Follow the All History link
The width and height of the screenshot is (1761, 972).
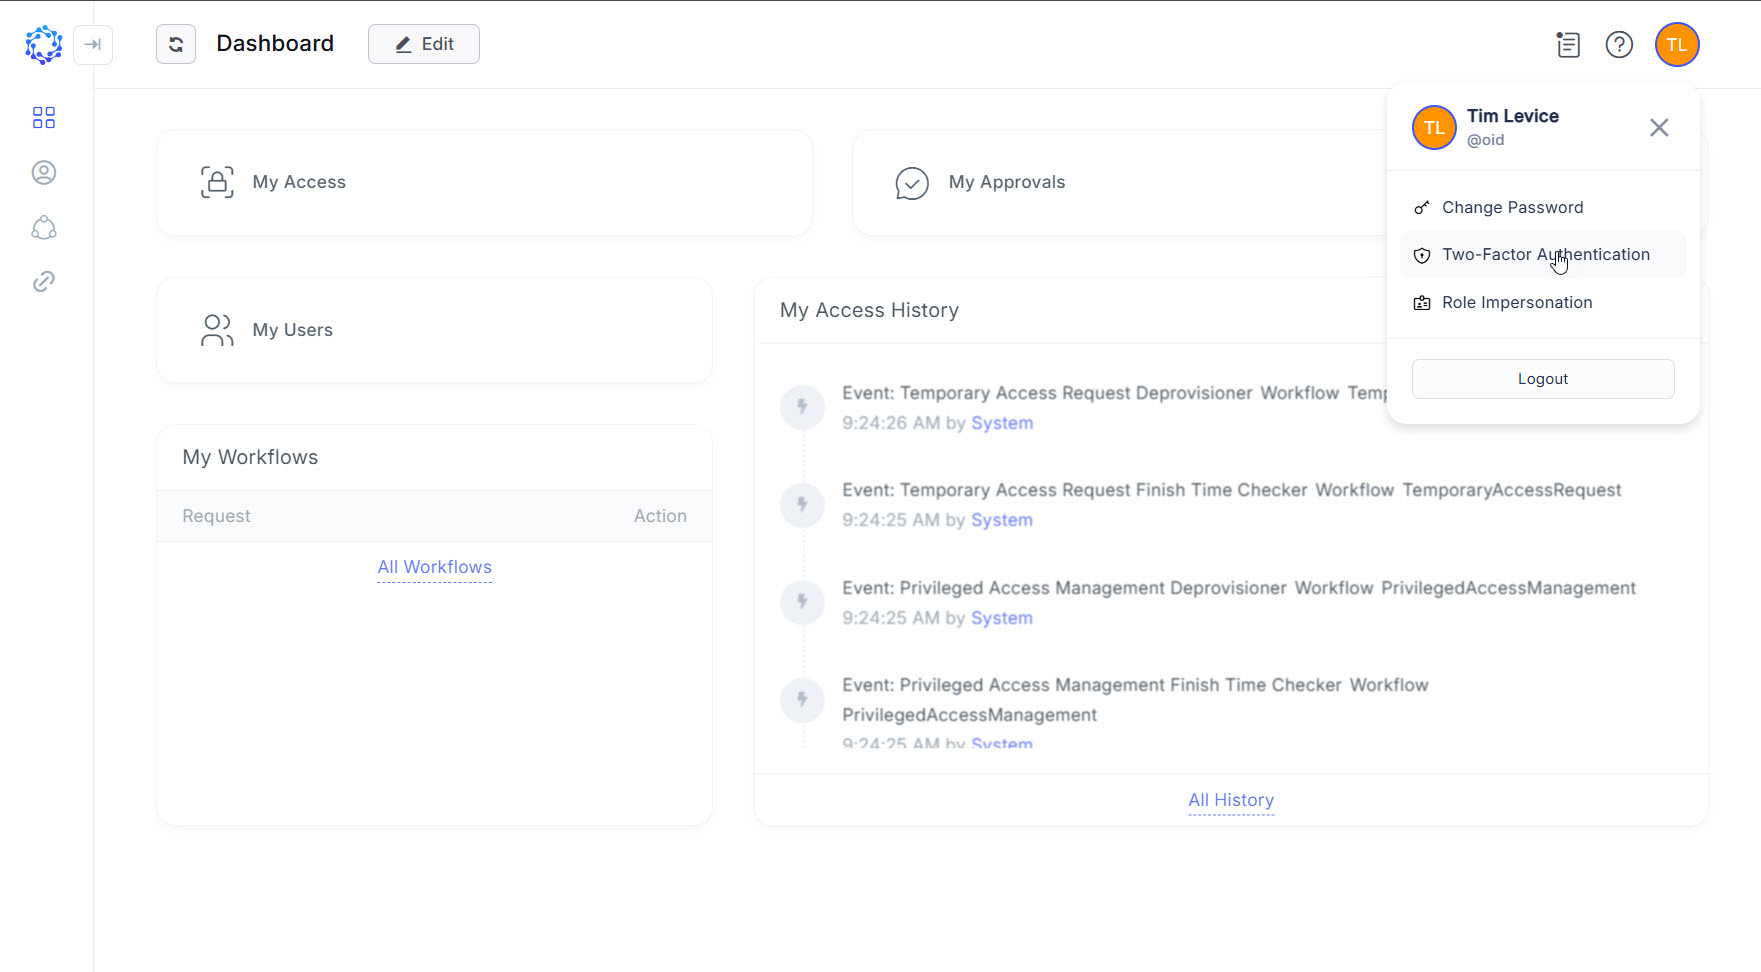[x=1231, y=800]
